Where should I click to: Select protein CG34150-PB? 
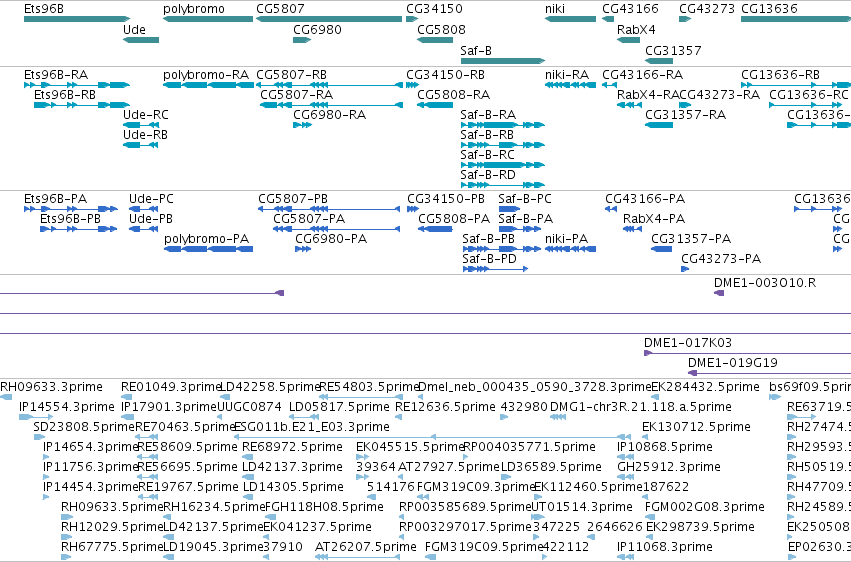click(x=413, y=209)
